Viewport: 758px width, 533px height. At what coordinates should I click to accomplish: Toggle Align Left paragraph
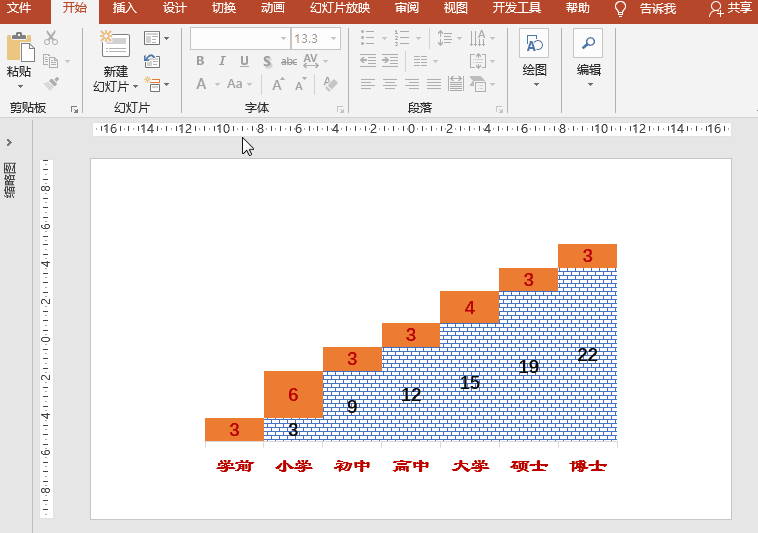click(x=367, y=84)
